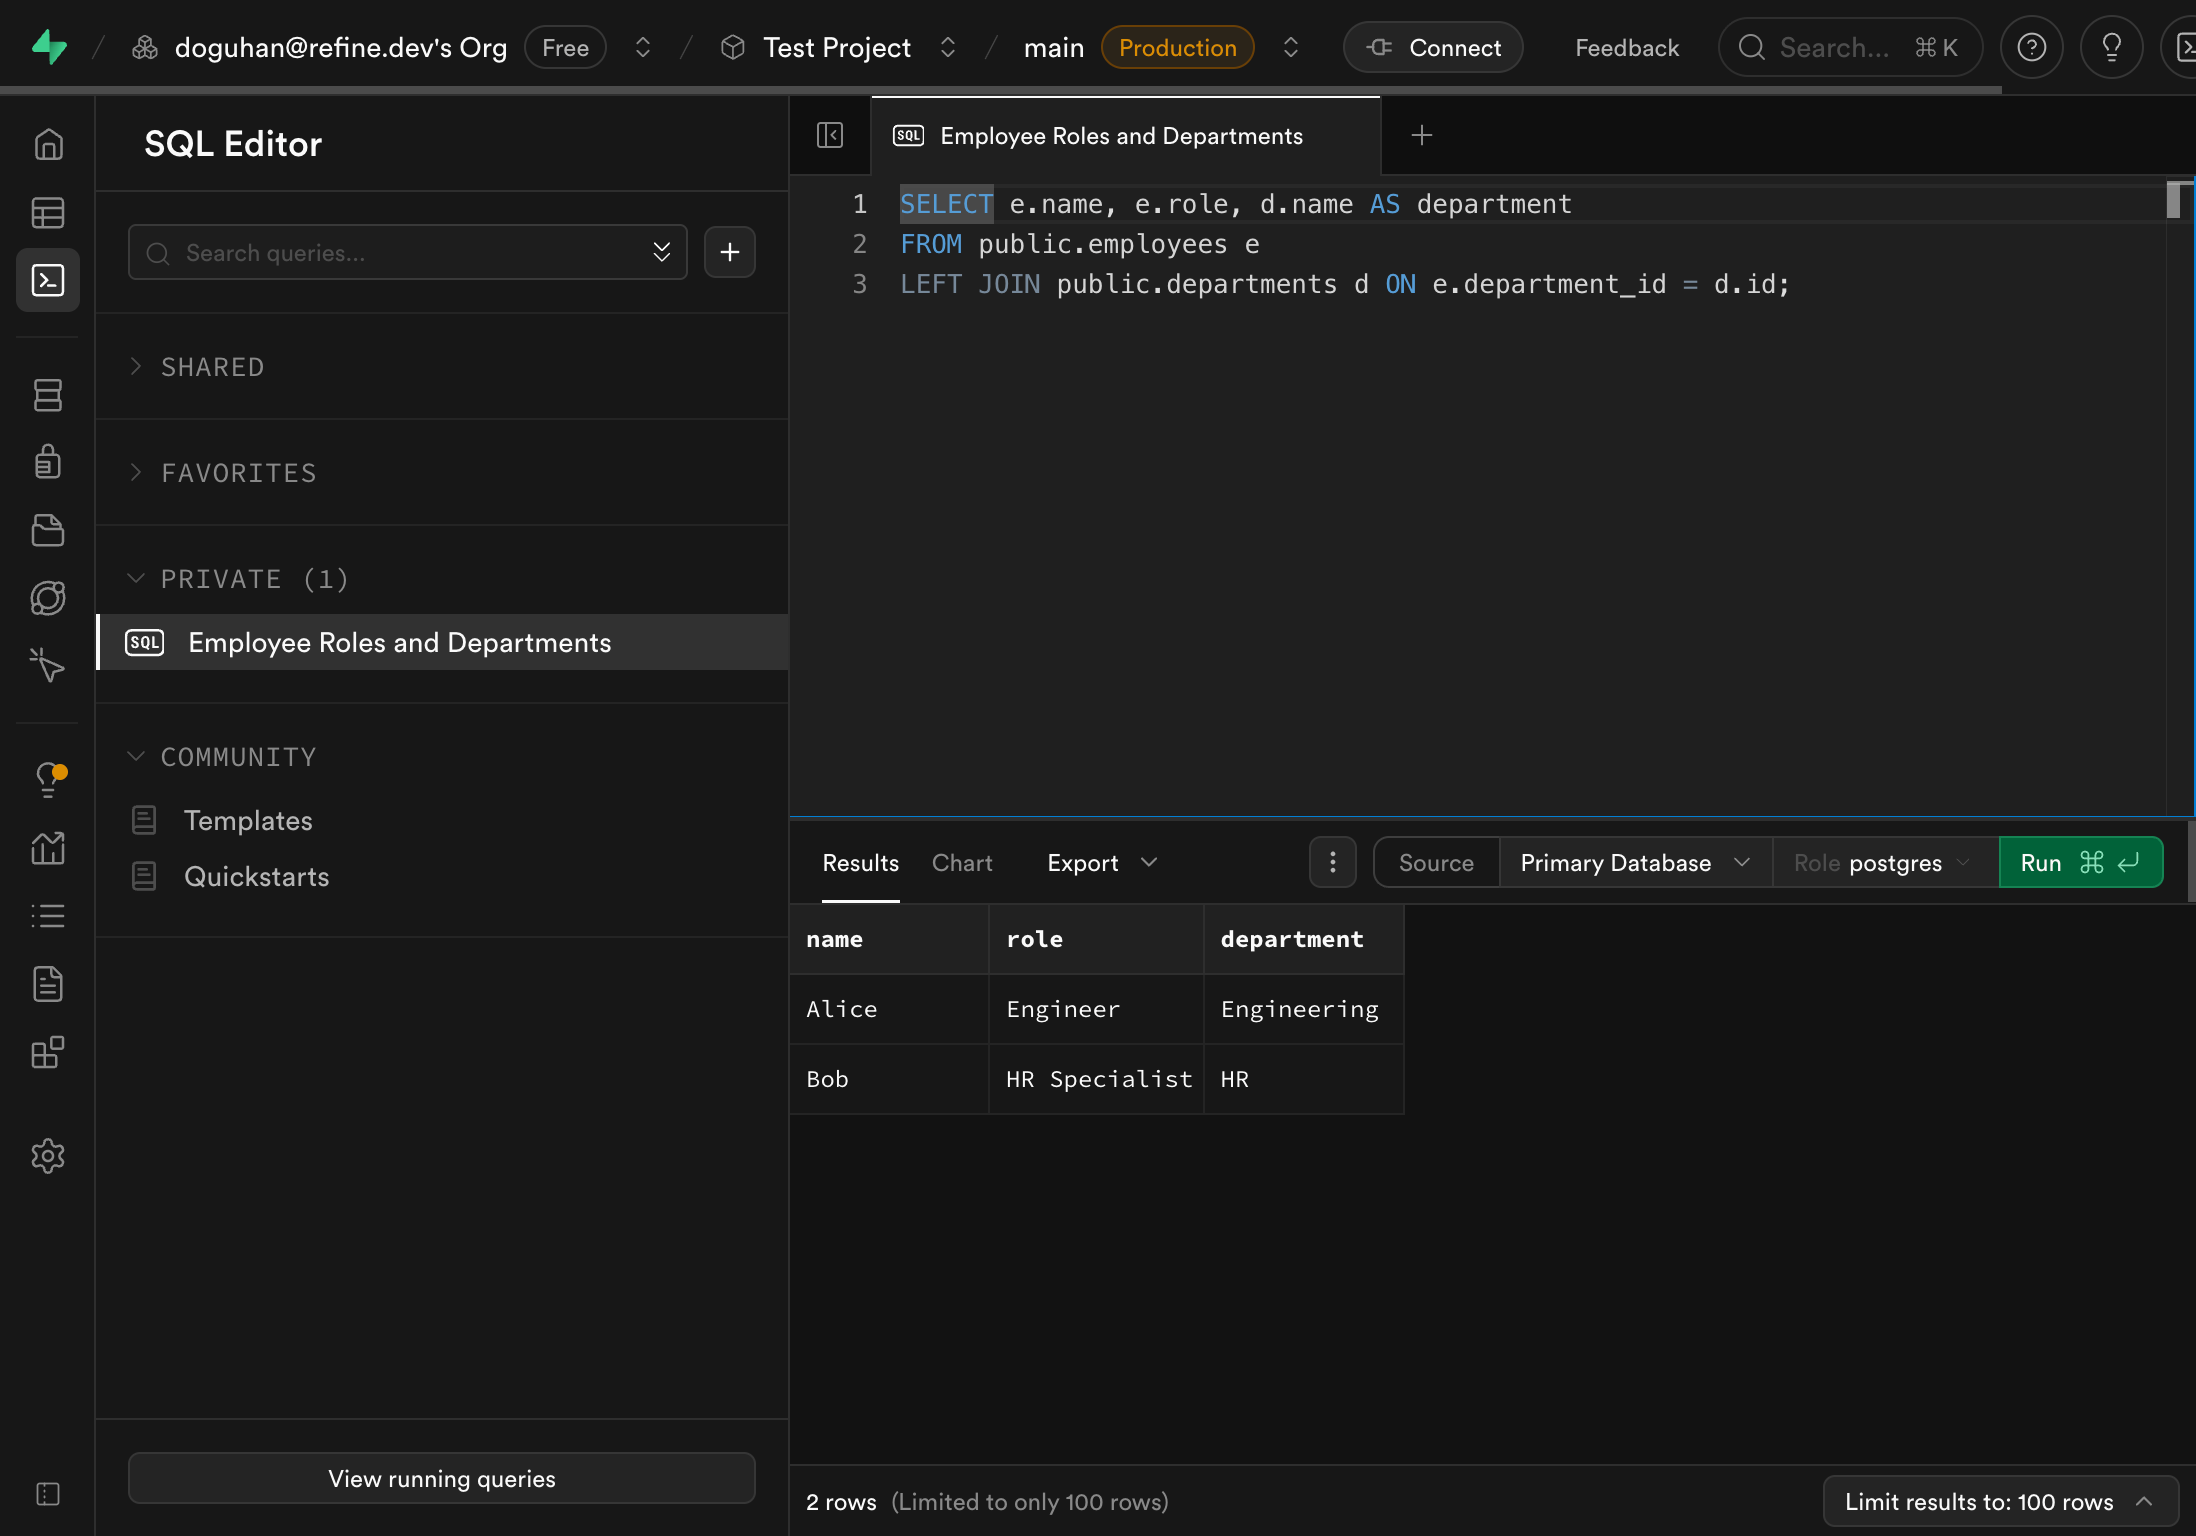Image resolution: width=2196 pixels, height=1536 pixels.
Task: Open the Export dropdown
Action: (1100, 862)
